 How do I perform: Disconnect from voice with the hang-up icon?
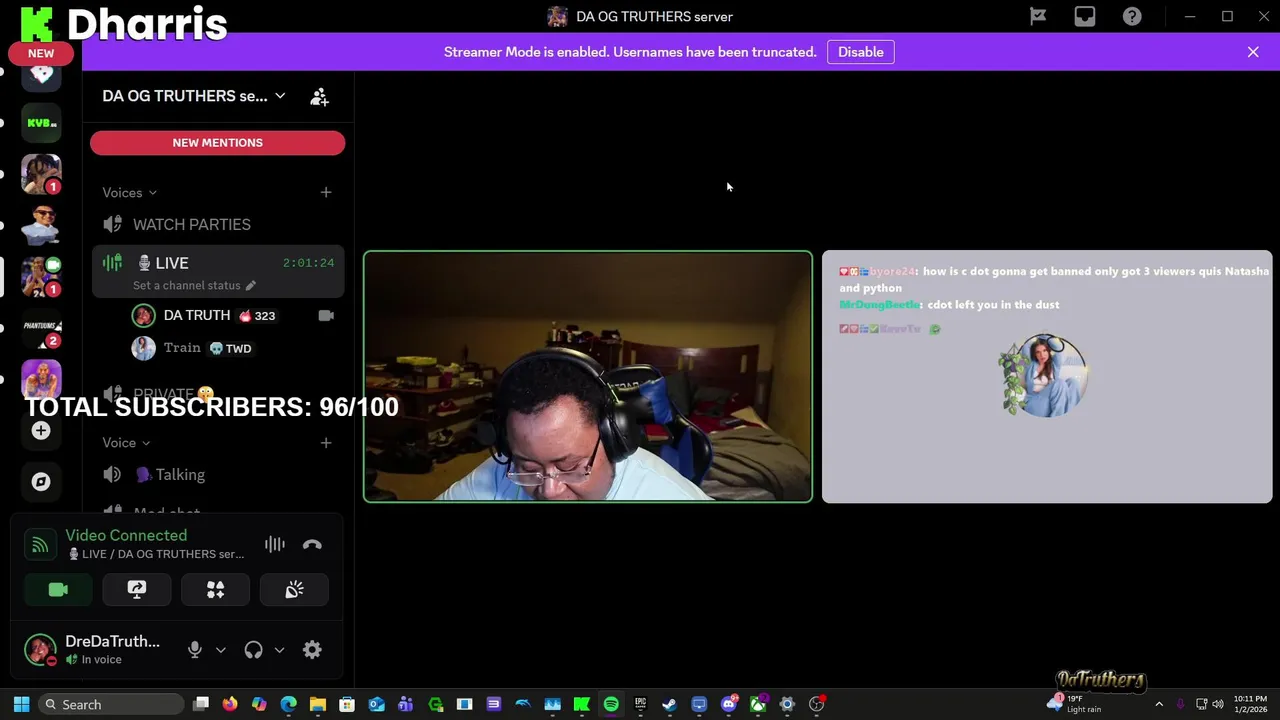pos(312,544)
